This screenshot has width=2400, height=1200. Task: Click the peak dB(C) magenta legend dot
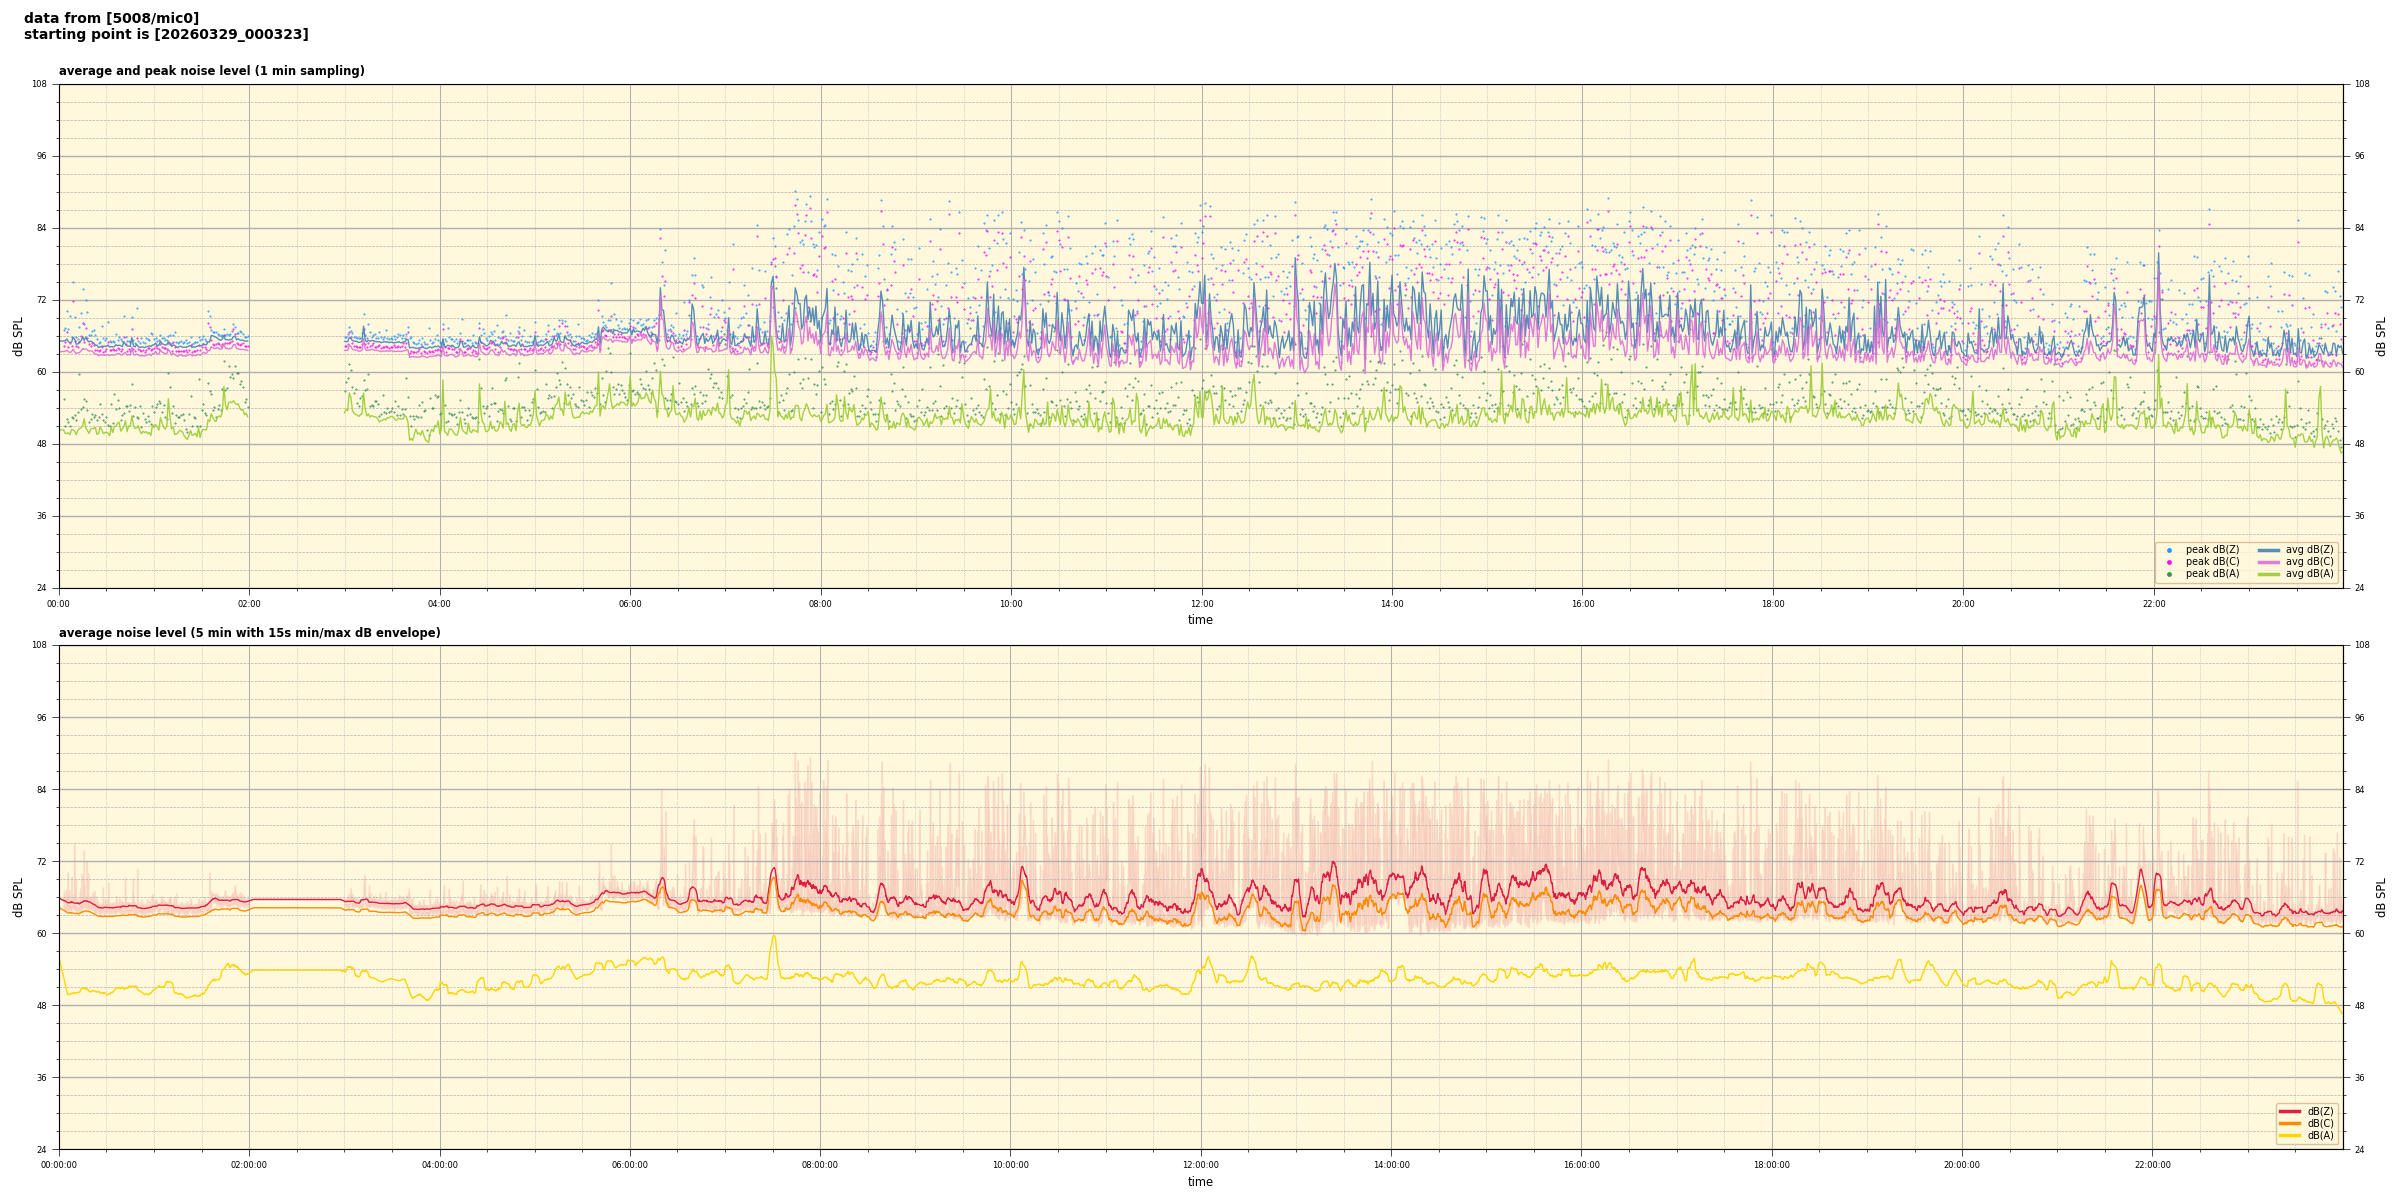click(x=2169, y=562)
